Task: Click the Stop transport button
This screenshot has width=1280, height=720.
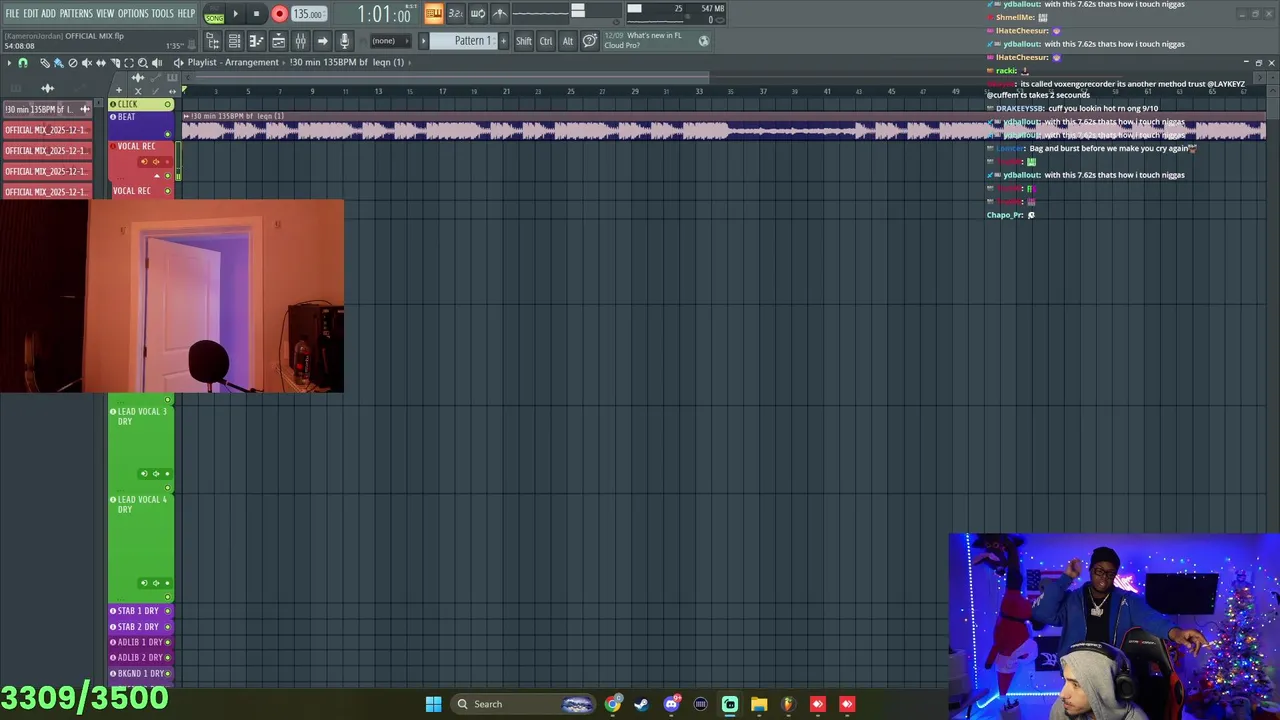Action: pyautogui.click(x=256, y=14)
